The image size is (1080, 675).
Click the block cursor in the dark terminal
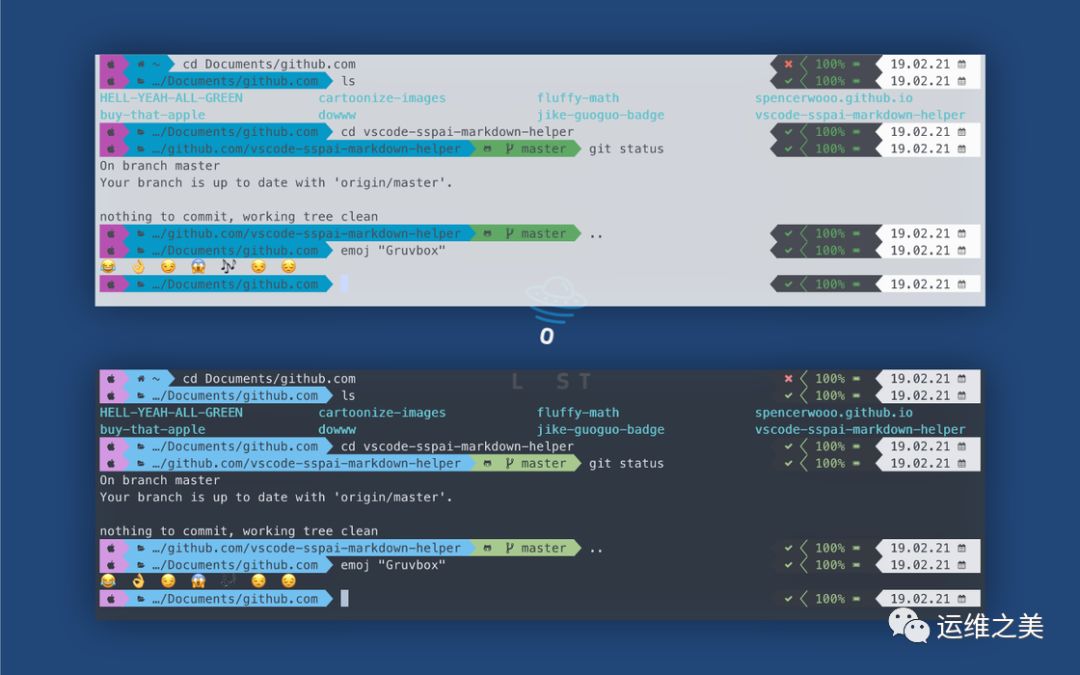click(344, 599)
